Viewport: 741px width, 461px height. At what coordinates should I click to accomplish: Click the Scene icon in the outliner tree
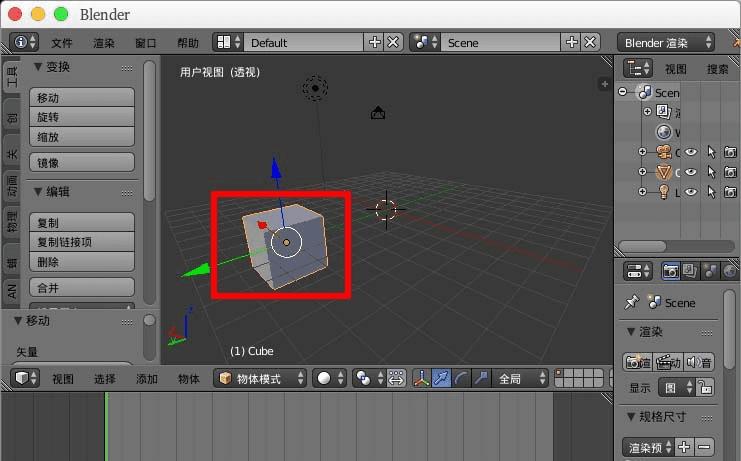click(x=645, y=92)
